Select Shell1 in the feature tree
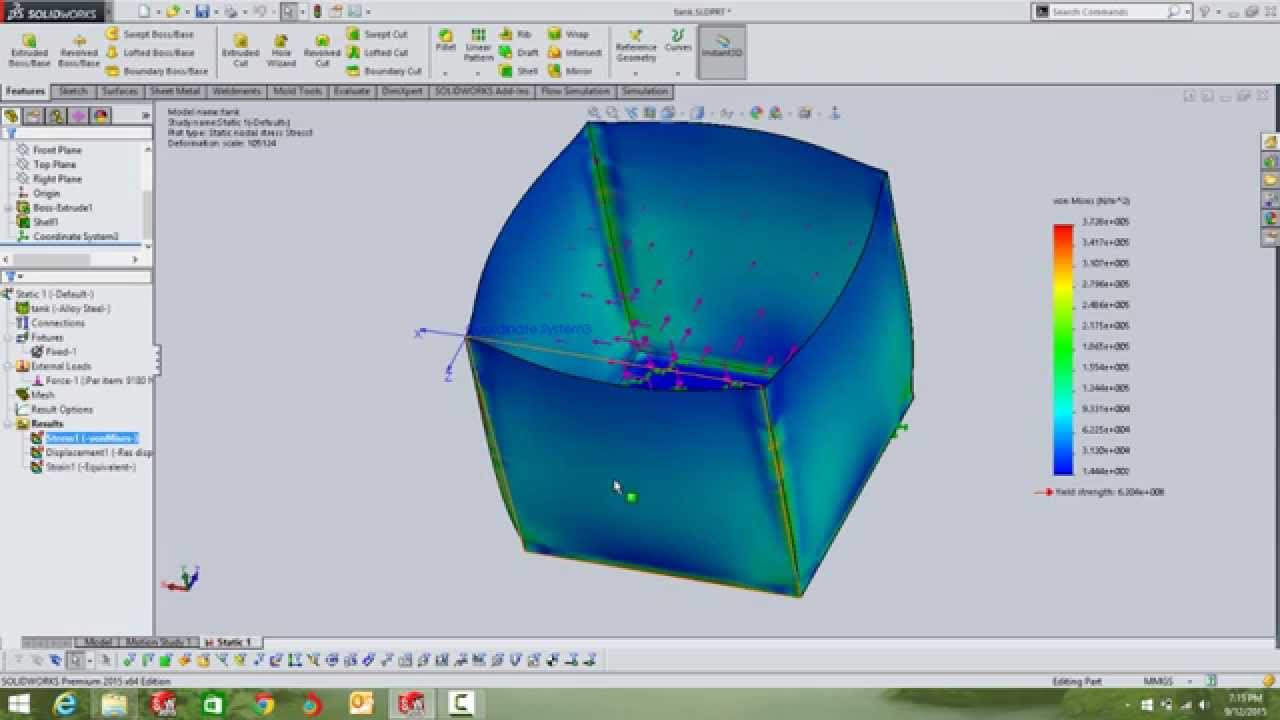Screen dimensions: 1280x720 coord(46,222)
